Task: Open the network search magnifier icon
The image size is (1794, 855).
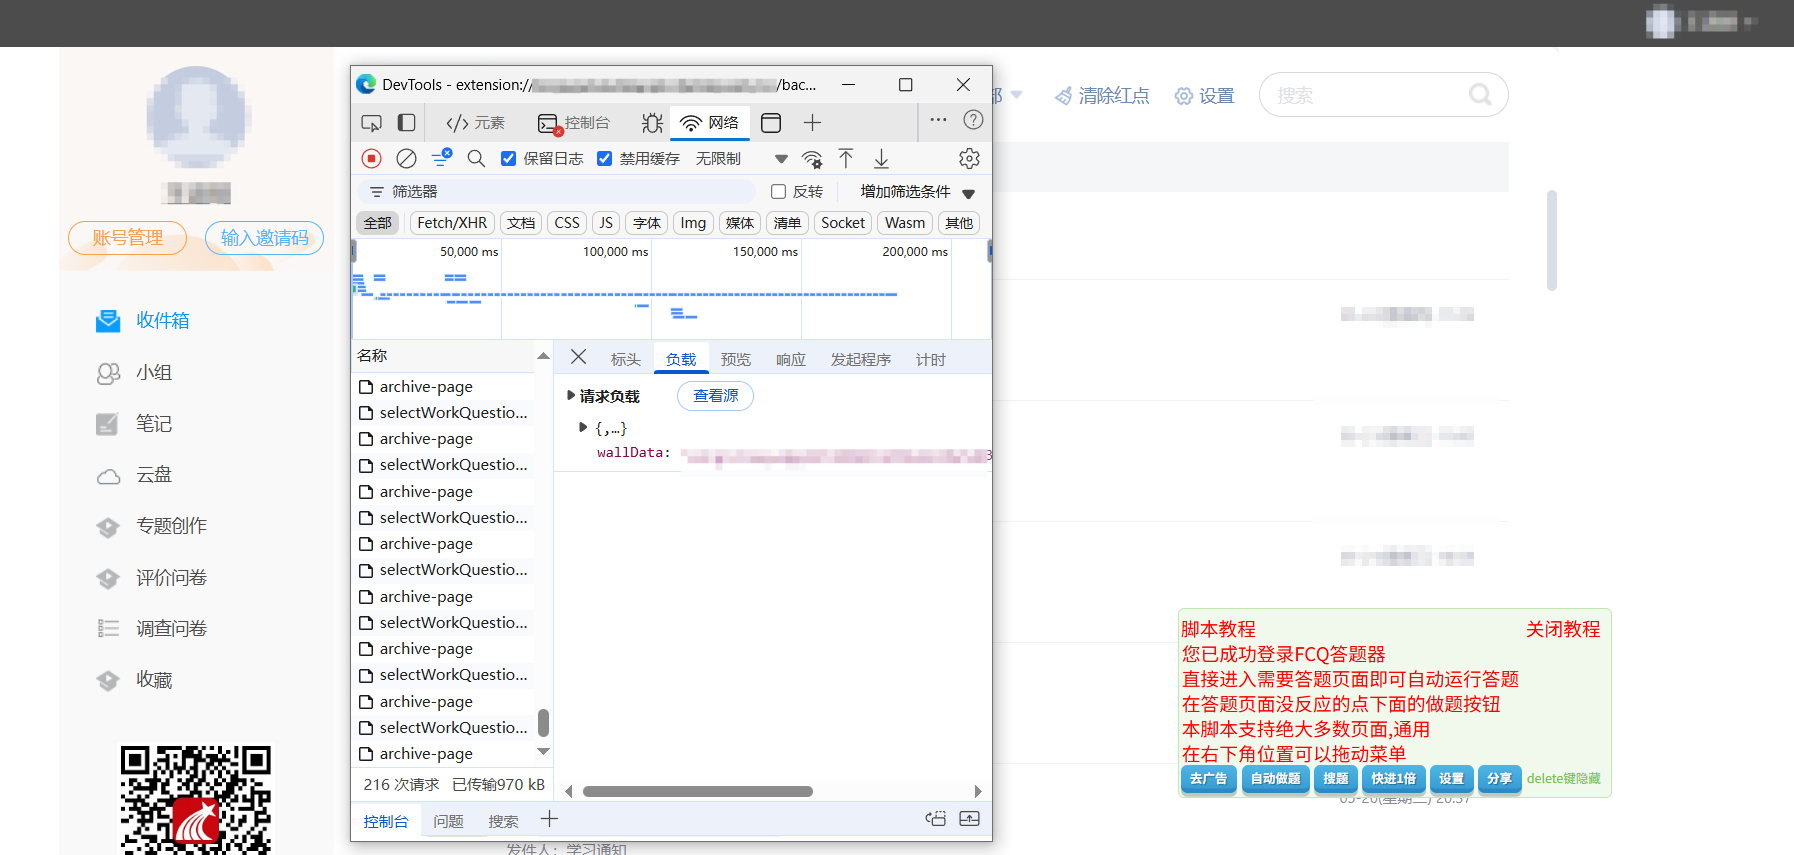Action: coord(476,158)
